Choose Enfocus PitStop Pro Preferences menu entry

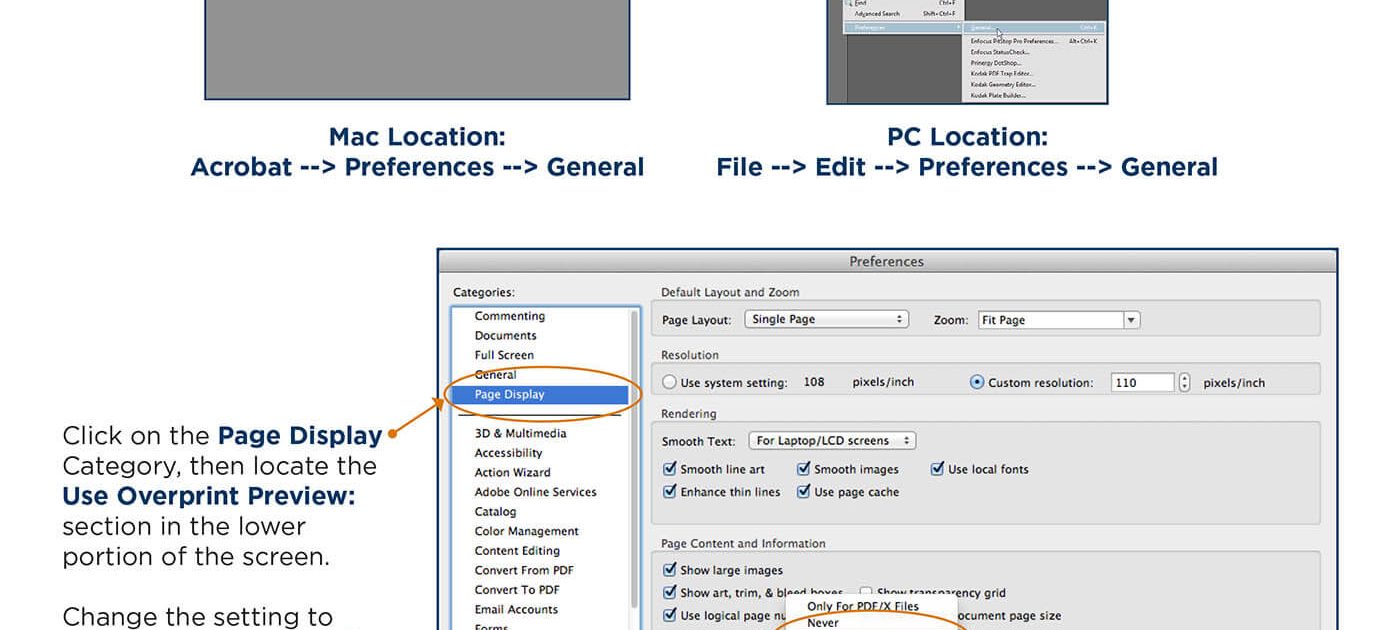pyautogui.click(x=1034, y=41)
